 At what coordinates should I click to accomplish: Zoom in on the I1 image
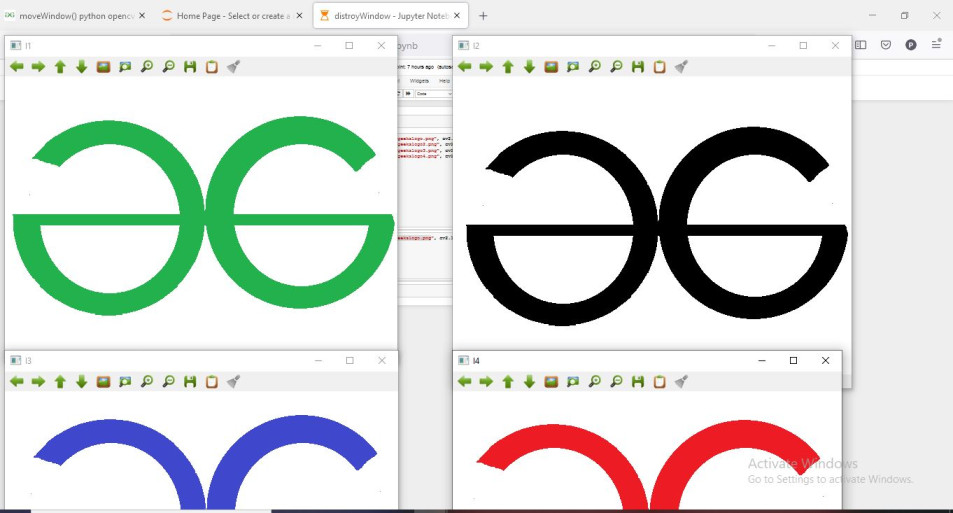146,67
